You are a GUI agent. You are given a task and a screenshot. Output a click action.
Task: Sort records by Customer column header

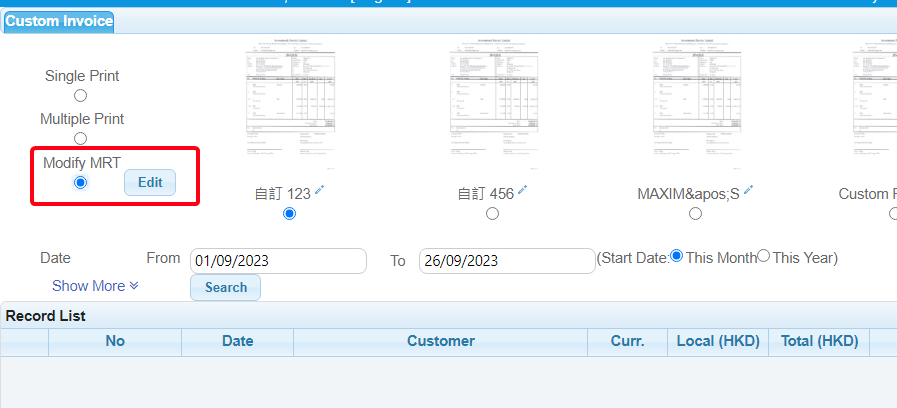(440, 341)
